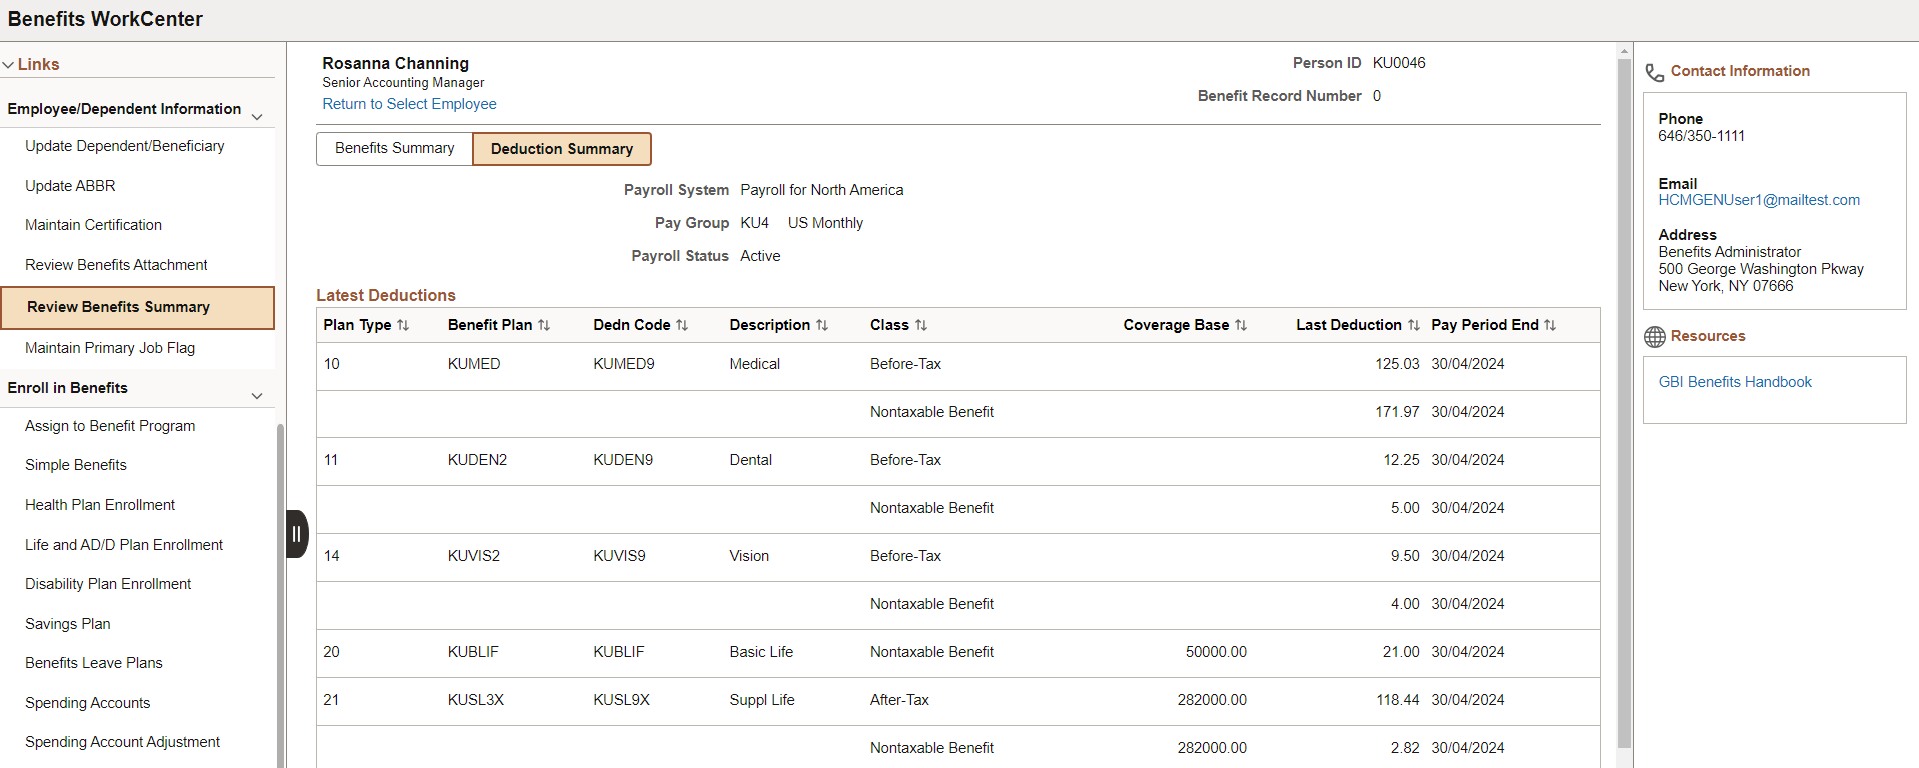
Task: Sort by Coverage Base arrows icon
Action: click(x=1241, y=325)
